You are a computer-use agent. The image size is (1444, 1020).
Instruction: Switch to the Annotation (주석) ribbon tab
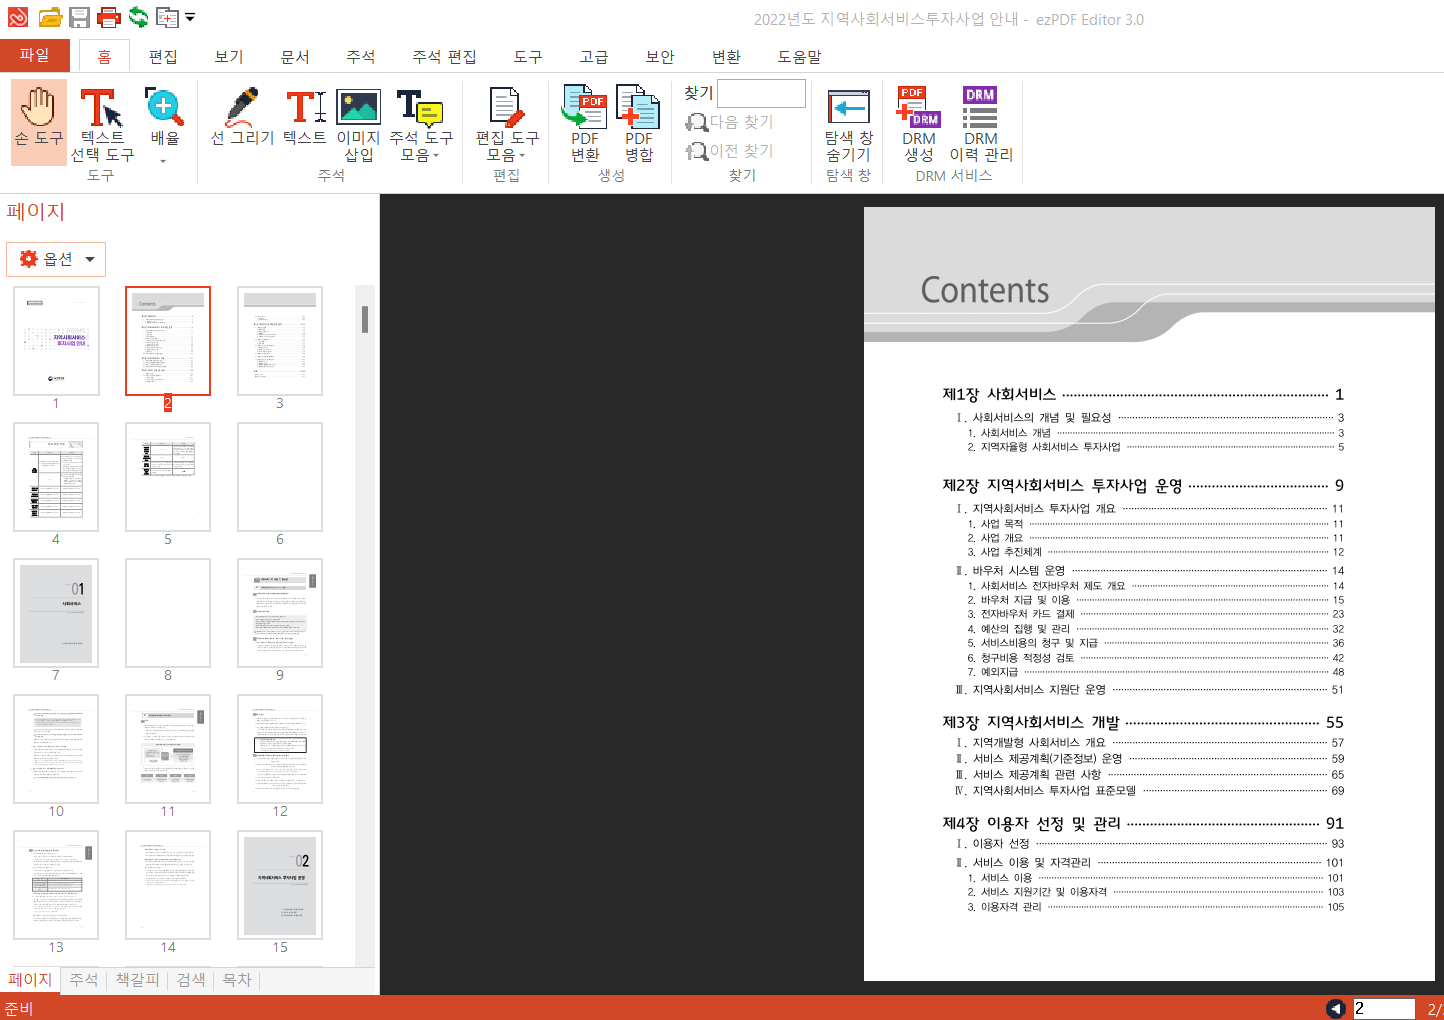coord(361,57)
